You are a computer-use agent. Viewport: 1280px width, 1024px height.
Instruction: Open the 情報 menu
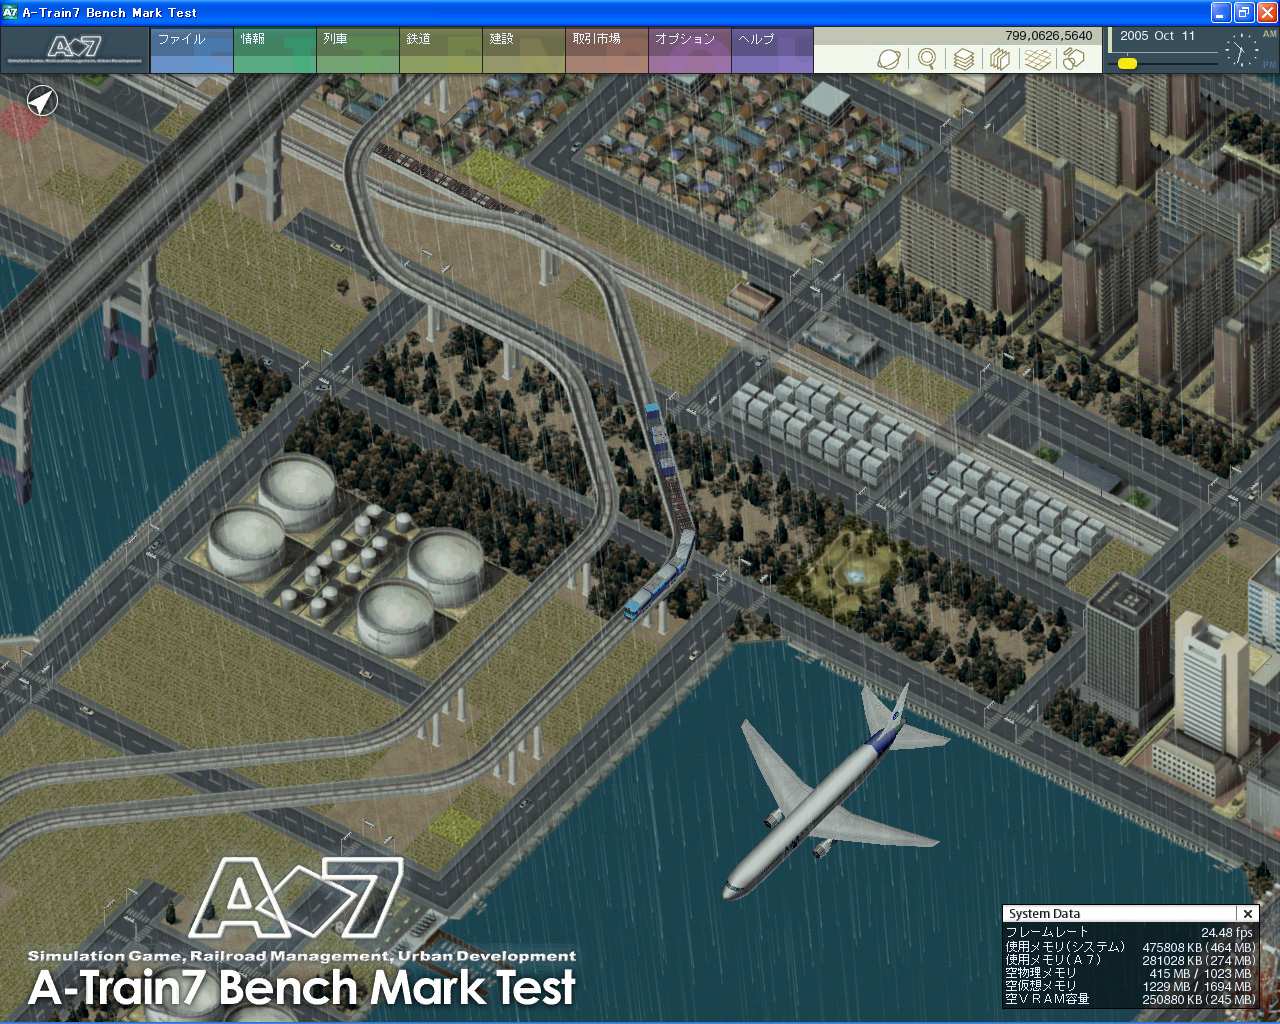[x=275, y=50]
